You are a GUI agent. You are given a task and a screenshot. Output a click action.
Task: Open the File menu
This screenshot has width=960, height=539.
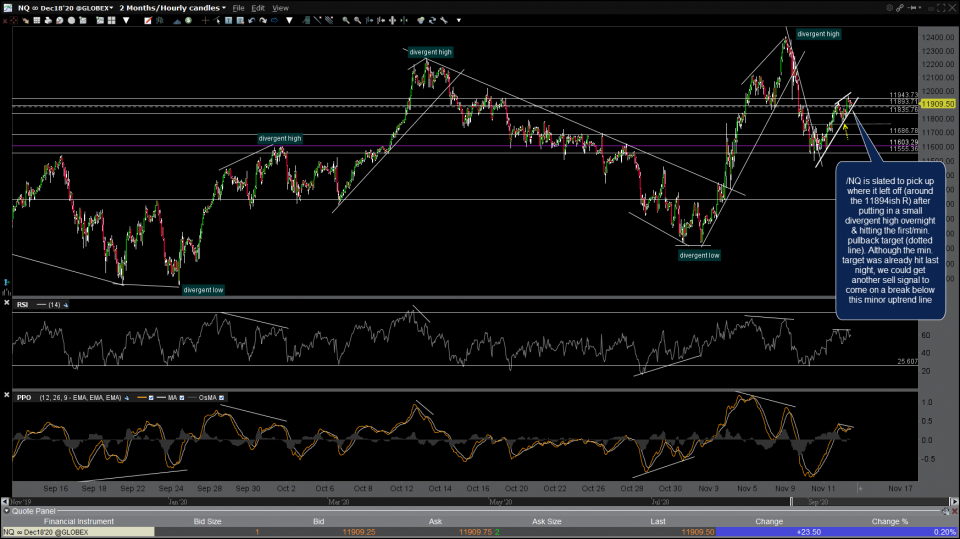[238, 8]
